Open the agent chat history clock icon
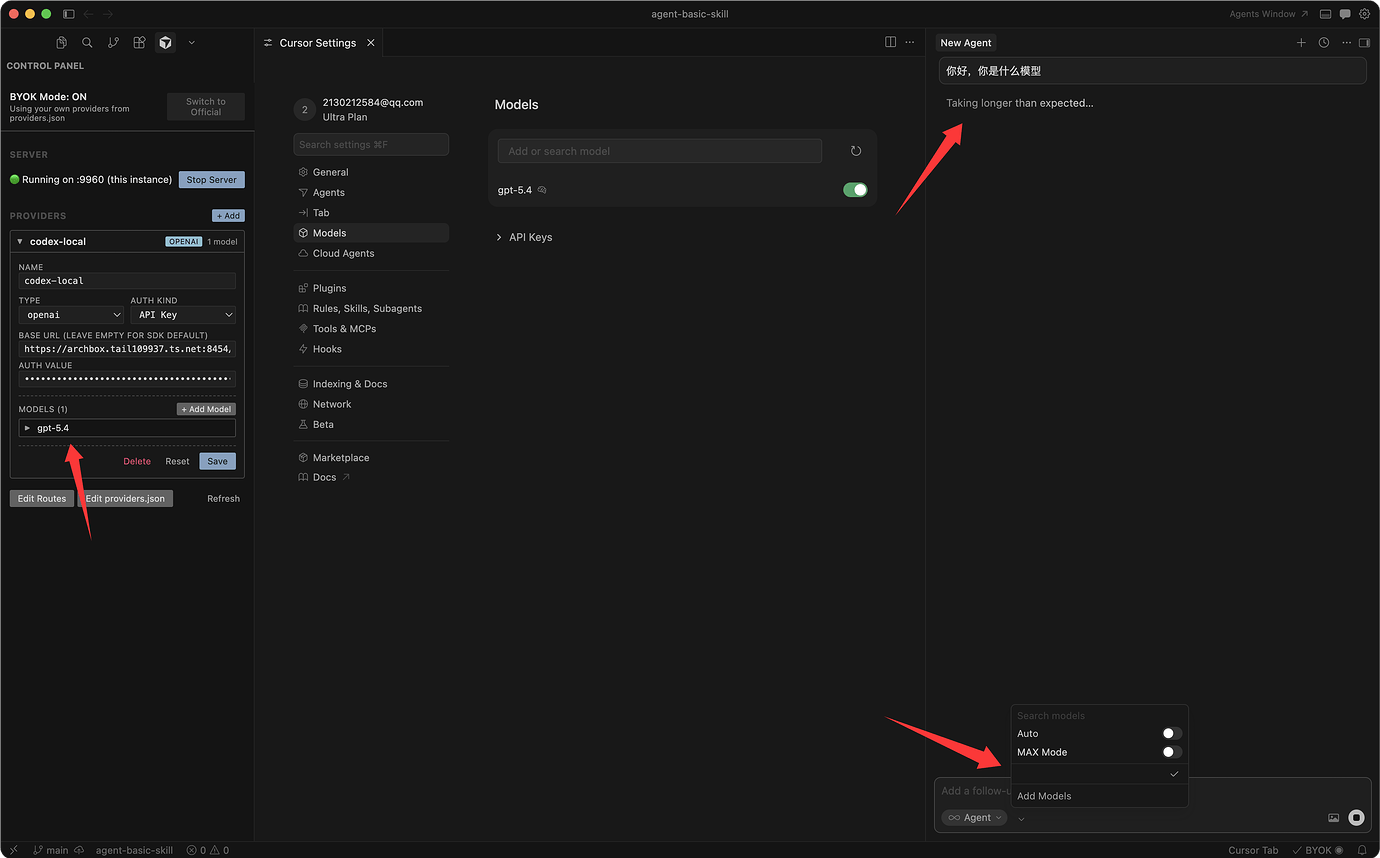Image resolution: width=1380 pixels, height=858 pixels. [x=1324, y=43]
